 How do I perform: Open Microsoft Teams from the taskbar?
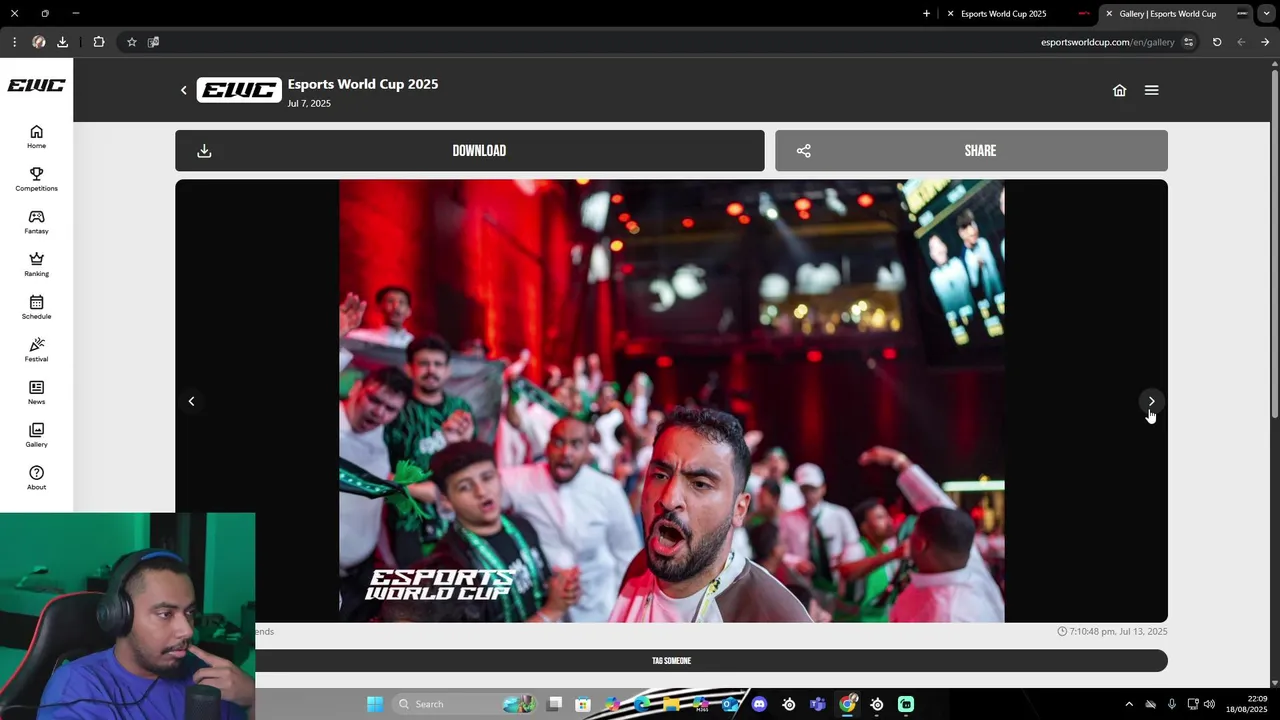[818, 704]
